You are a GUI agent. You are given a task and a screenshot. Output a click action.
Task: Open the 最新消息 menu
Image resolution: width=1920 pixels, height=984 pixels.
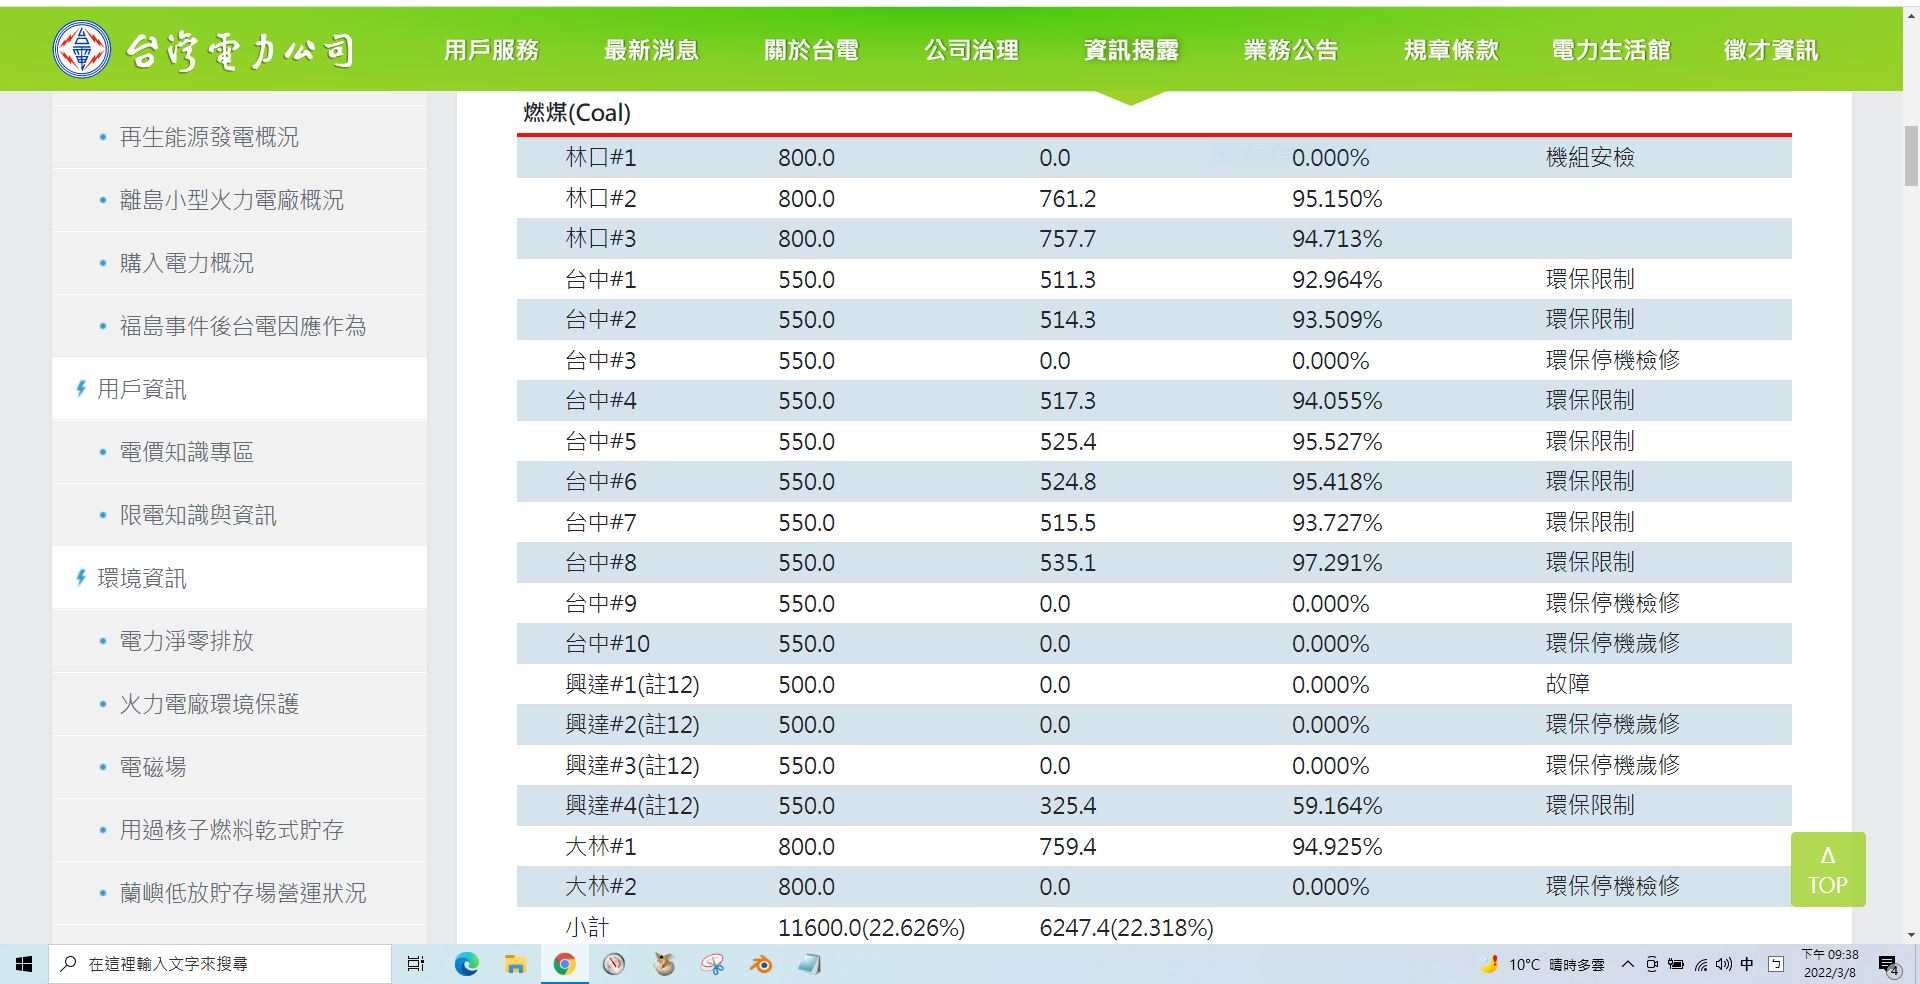(x=651, y=50)
